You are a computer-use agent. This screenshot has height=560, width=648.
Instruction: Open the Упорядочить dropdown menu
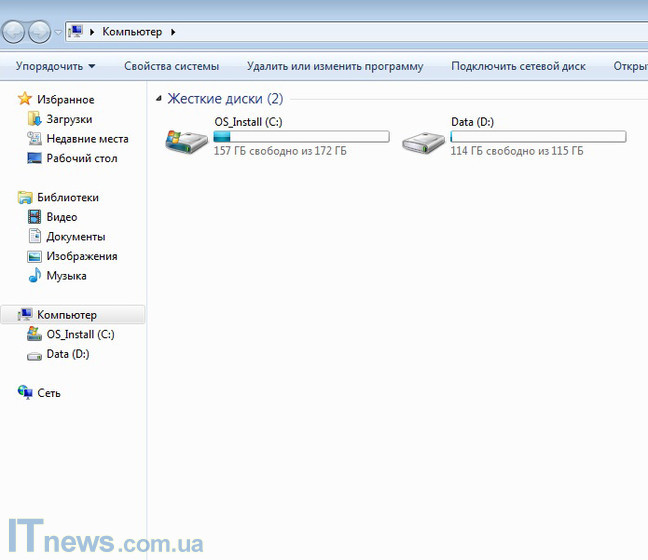[55, 67]
